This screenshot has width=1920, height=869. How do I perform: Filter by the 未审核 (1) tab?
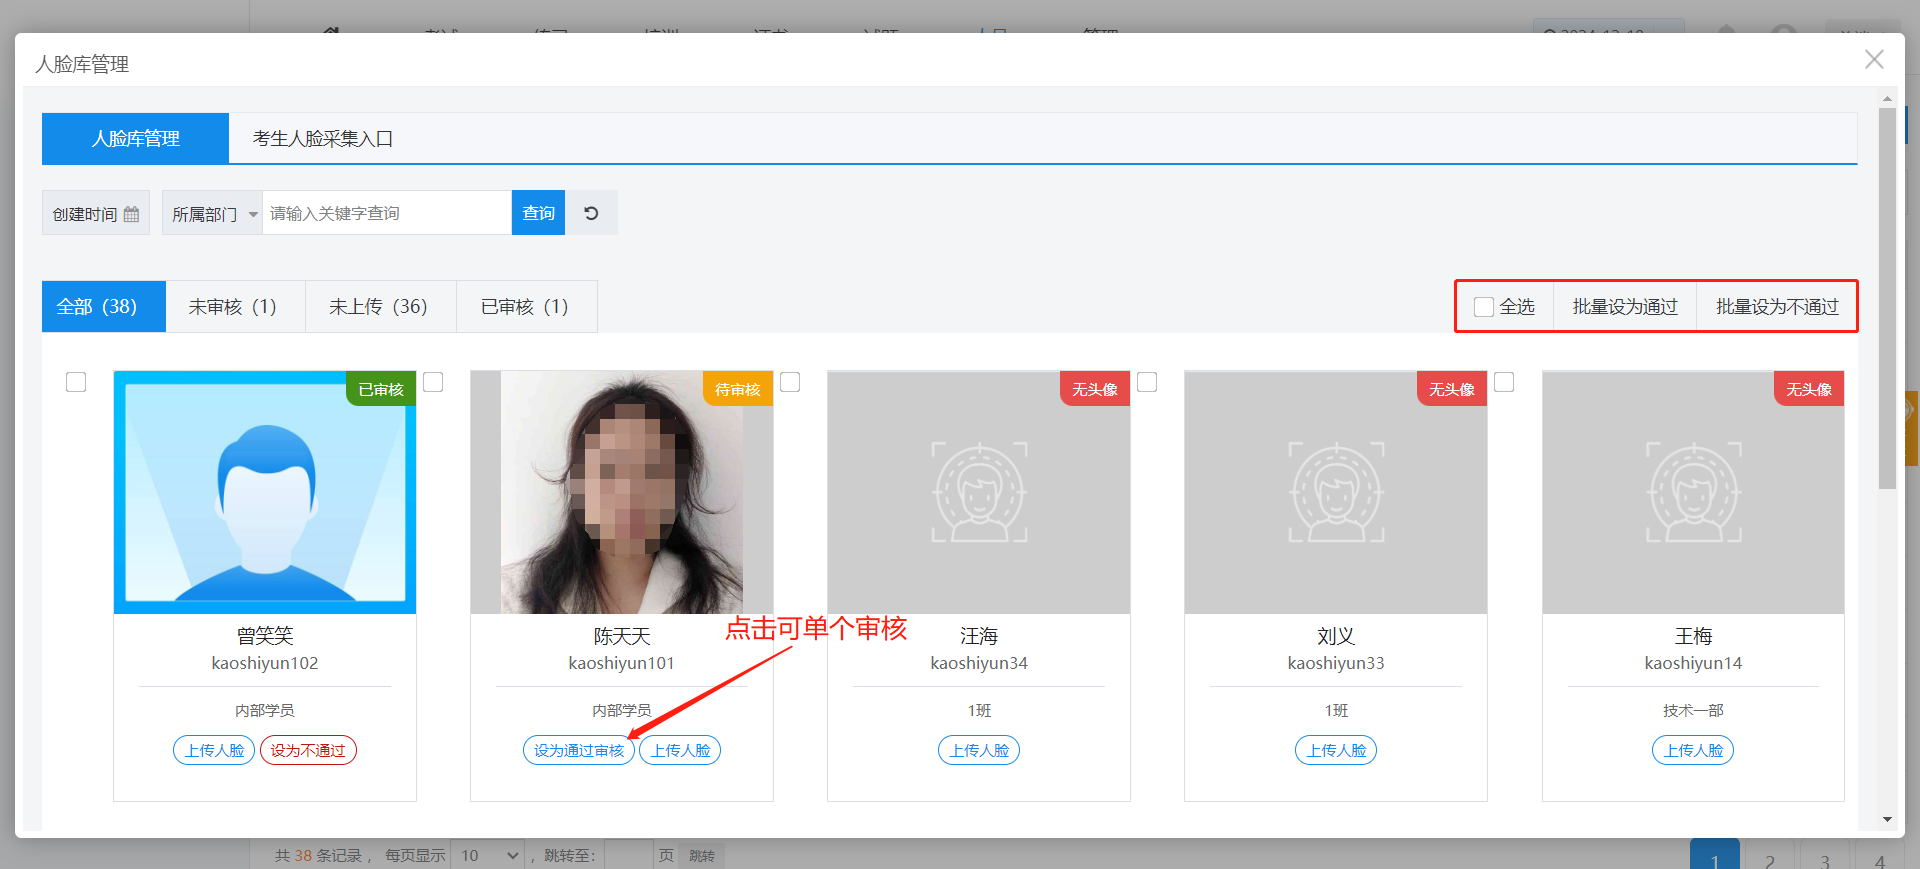coord(234,307)
